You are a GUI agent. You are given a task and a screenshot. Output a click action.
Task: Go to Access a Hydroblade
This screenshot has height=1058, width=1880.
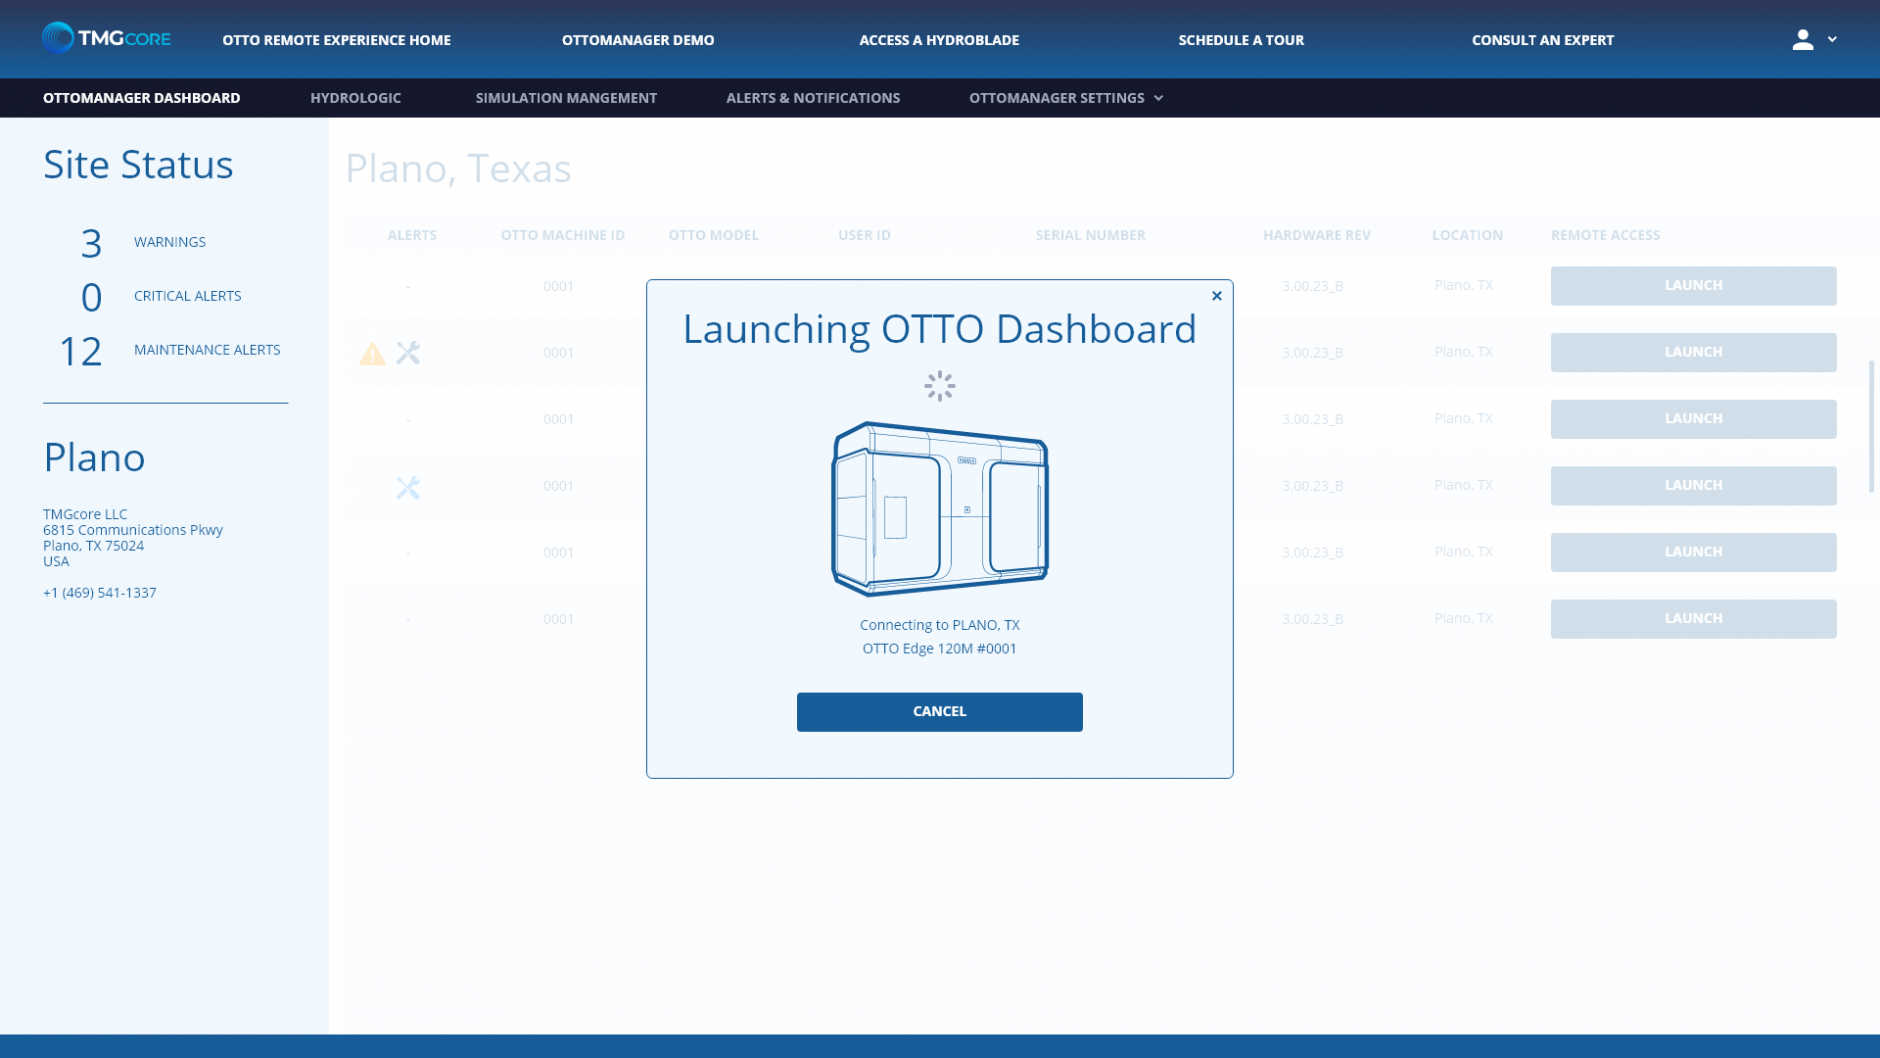[939, 40]
